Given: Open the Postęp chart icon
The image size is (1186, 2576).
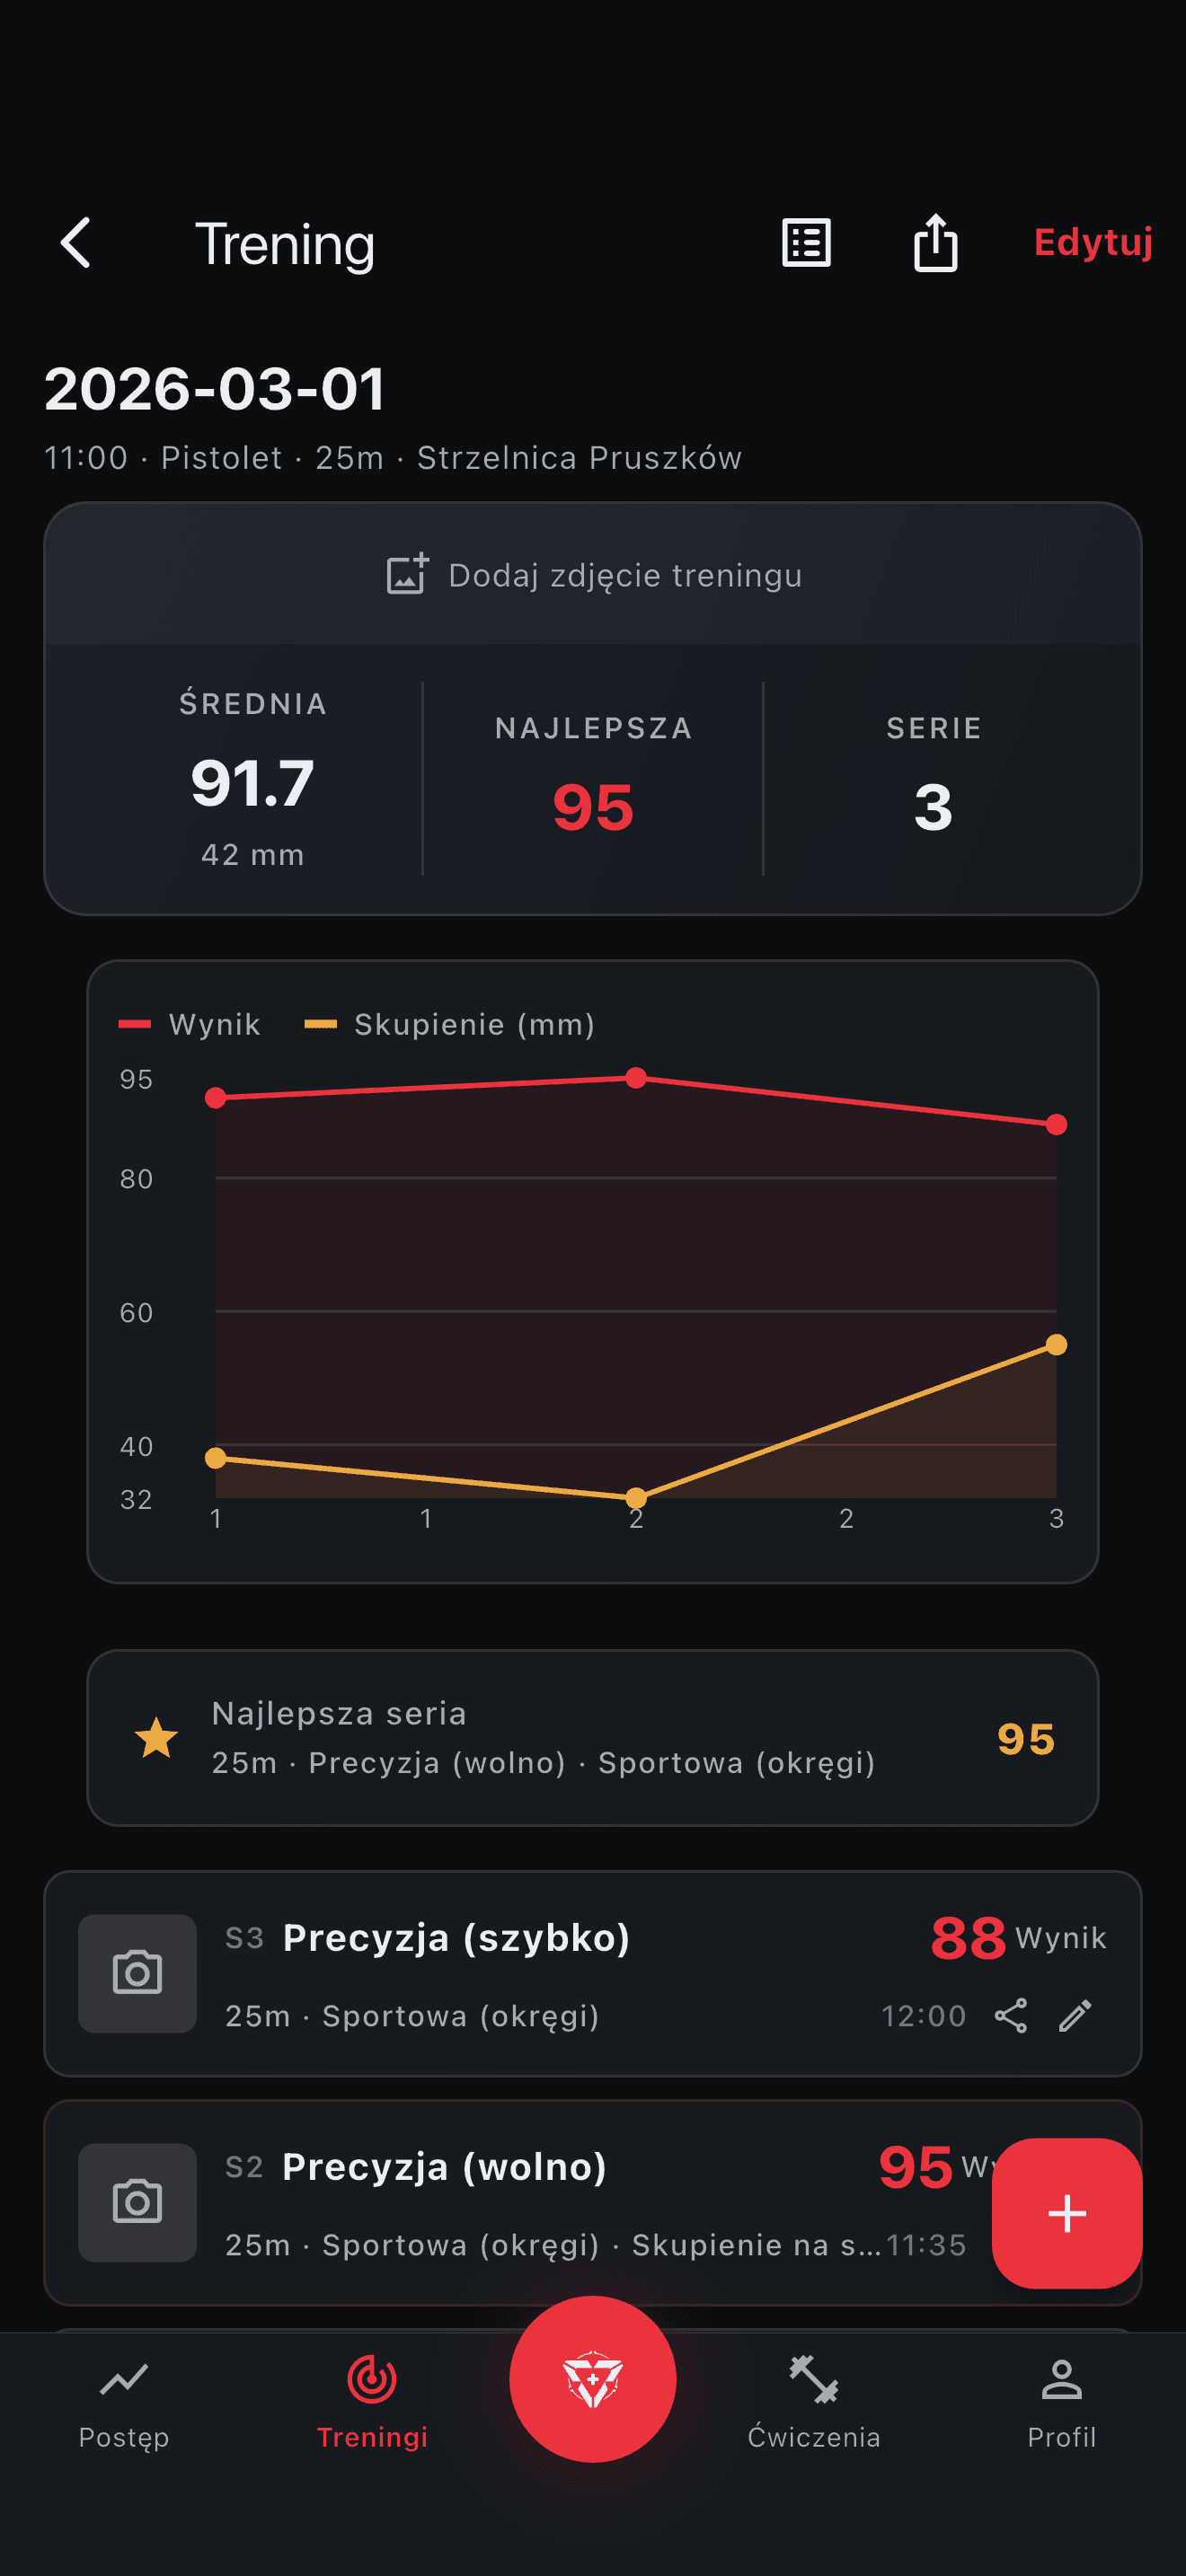Looking at the screenshot, I should [x=124, y=2380].
